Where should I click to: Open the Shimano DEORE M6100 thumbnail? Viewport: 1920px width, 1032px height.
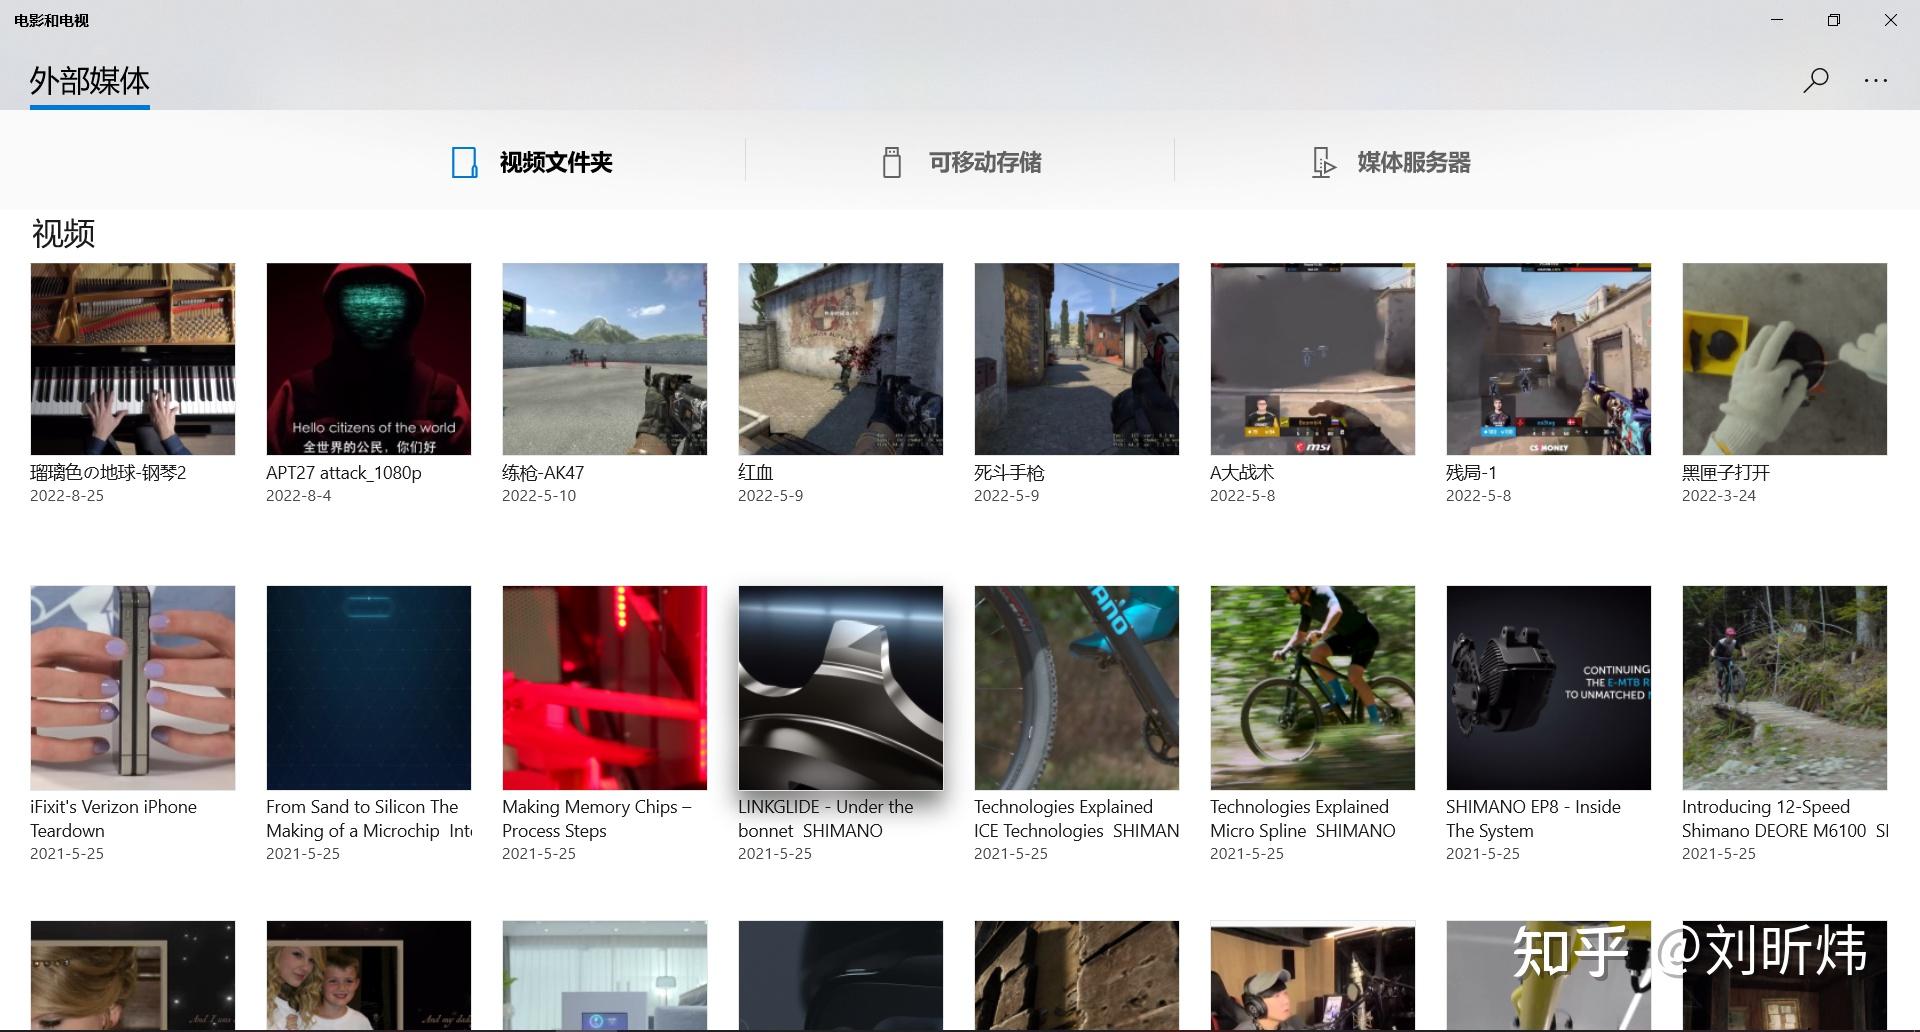coord(1785,688)
